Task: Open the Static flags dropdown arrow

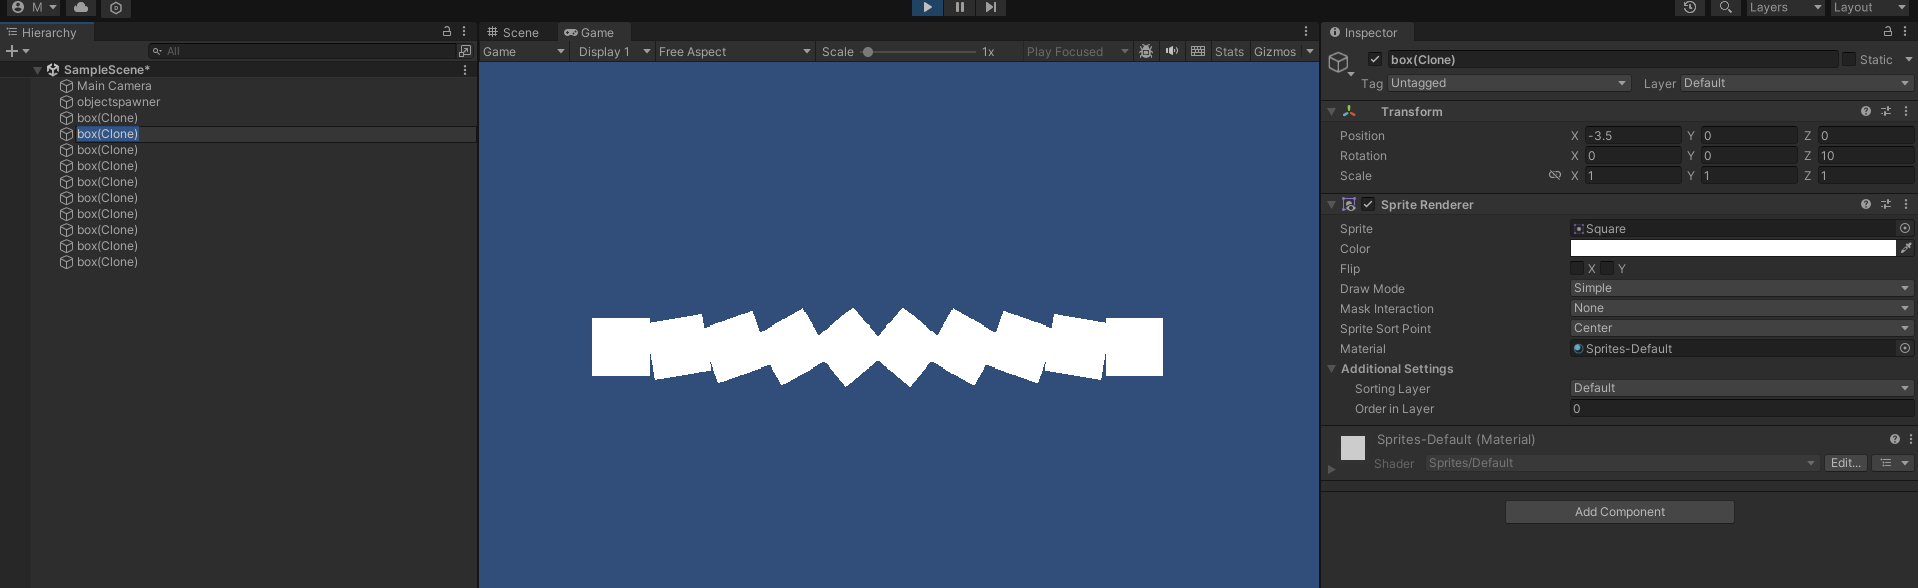Action: pos(1908,60)
